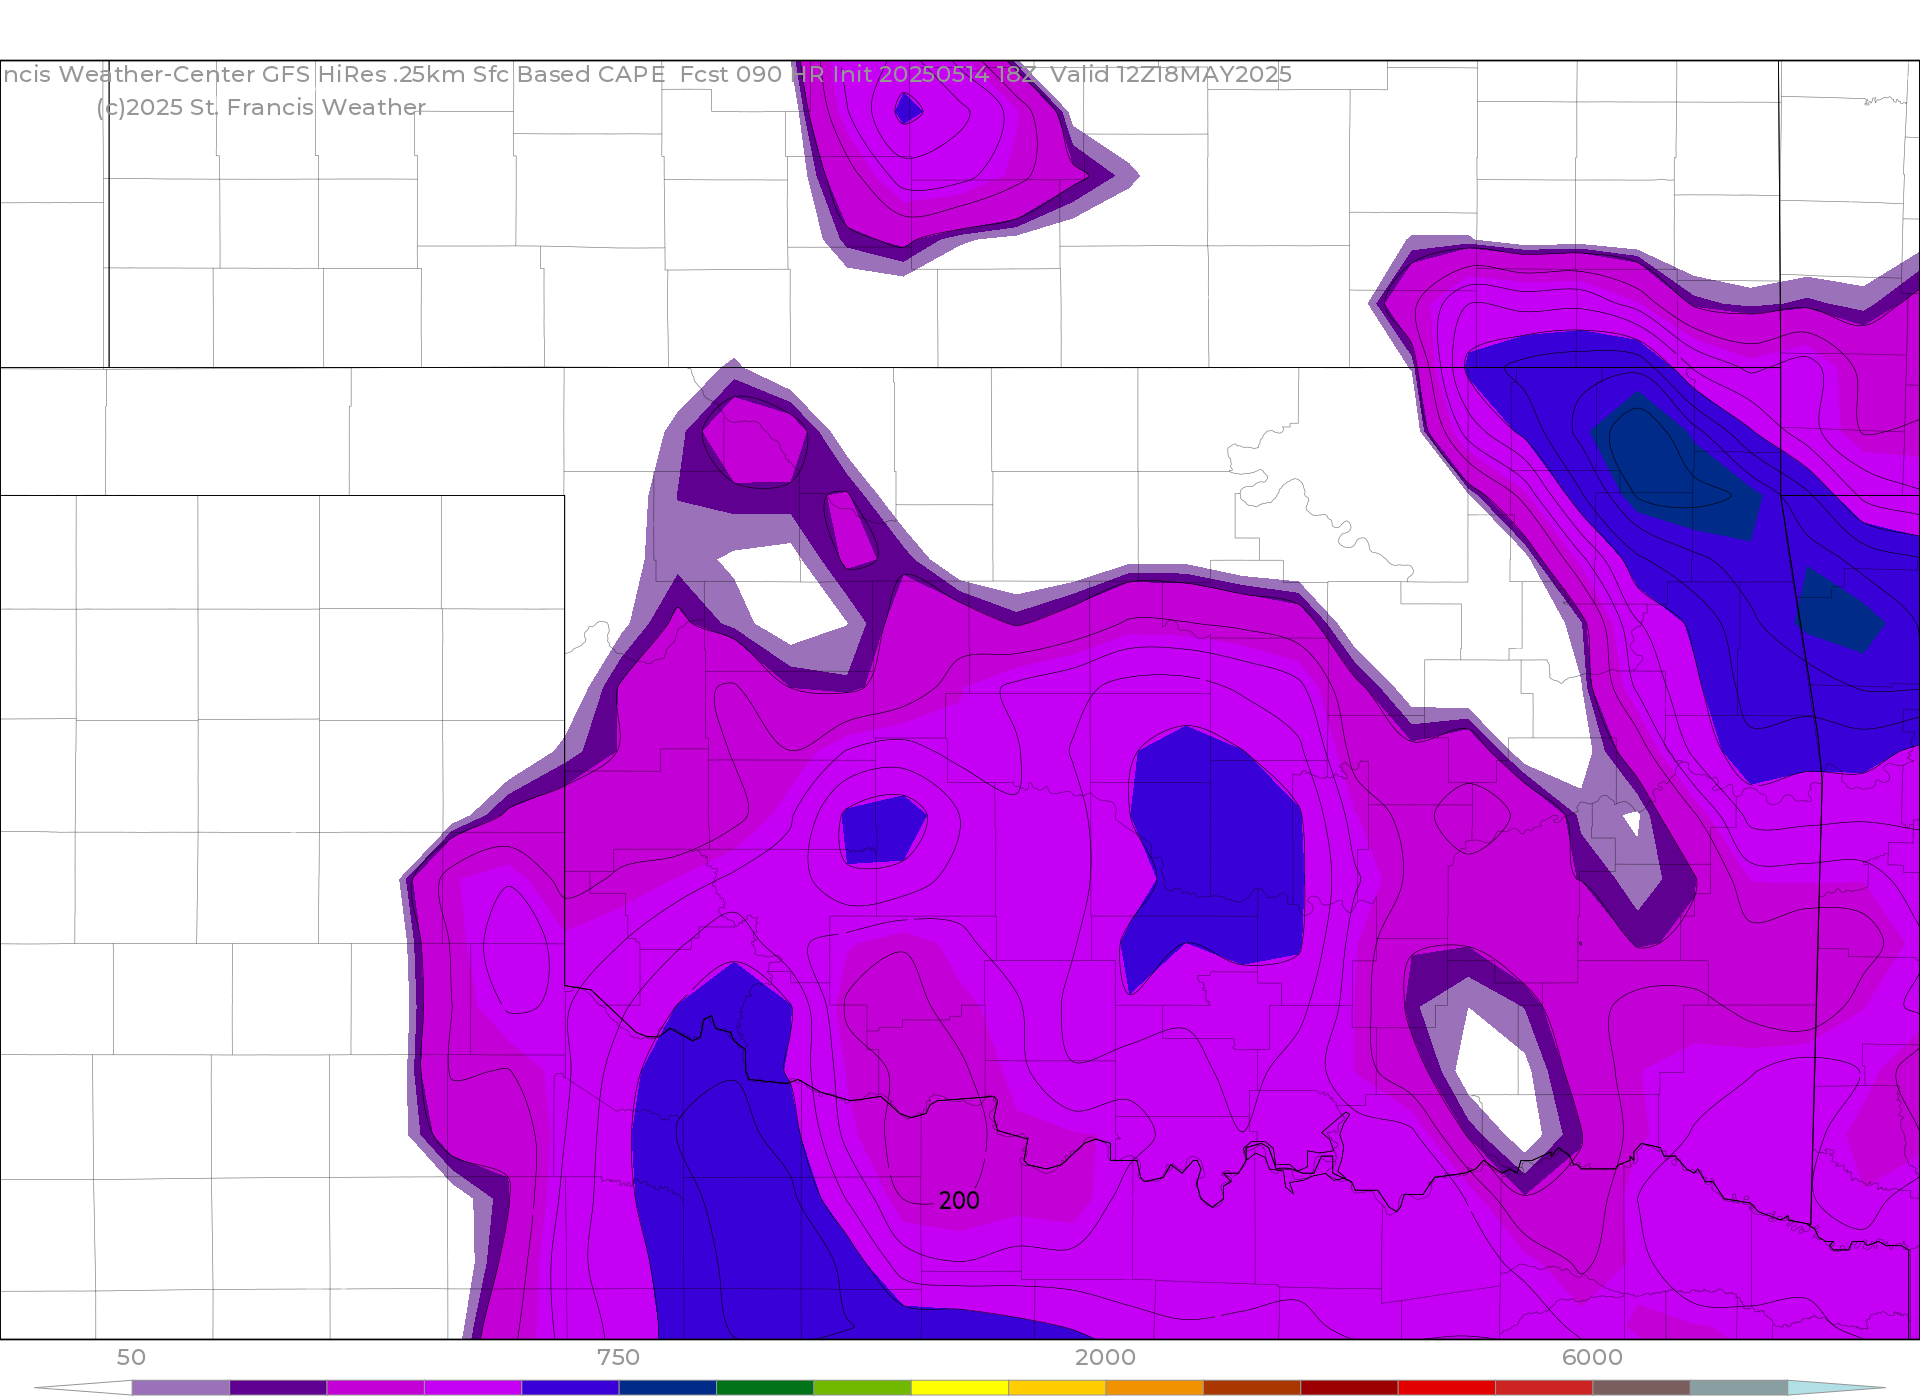Click the gray swatch near legend's right end
Image resolution: width=1920 pixels, height=1400 pixels.
(x=1739, y=1387)
